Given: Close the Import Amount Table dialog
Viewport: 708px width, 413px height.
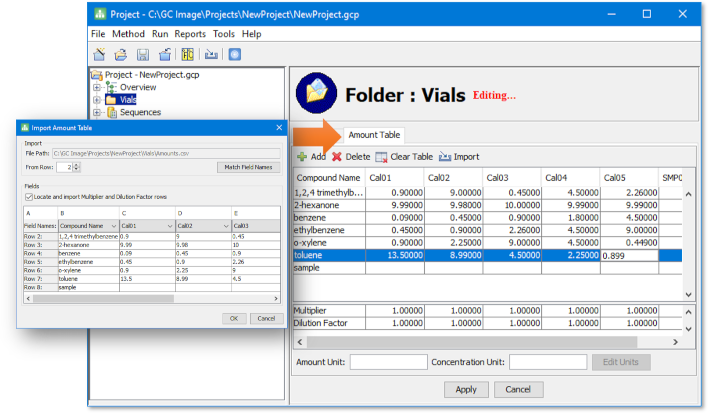Looking at the screenshot, I should tap(279, 128).
